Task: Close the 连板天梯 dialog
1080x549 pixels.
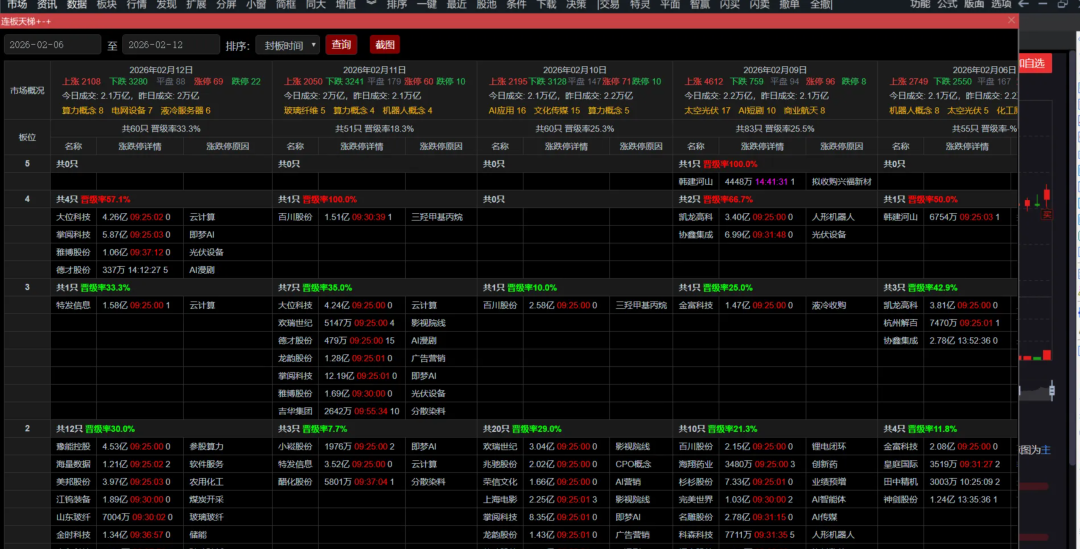Action: click(x=1011, y=21)
